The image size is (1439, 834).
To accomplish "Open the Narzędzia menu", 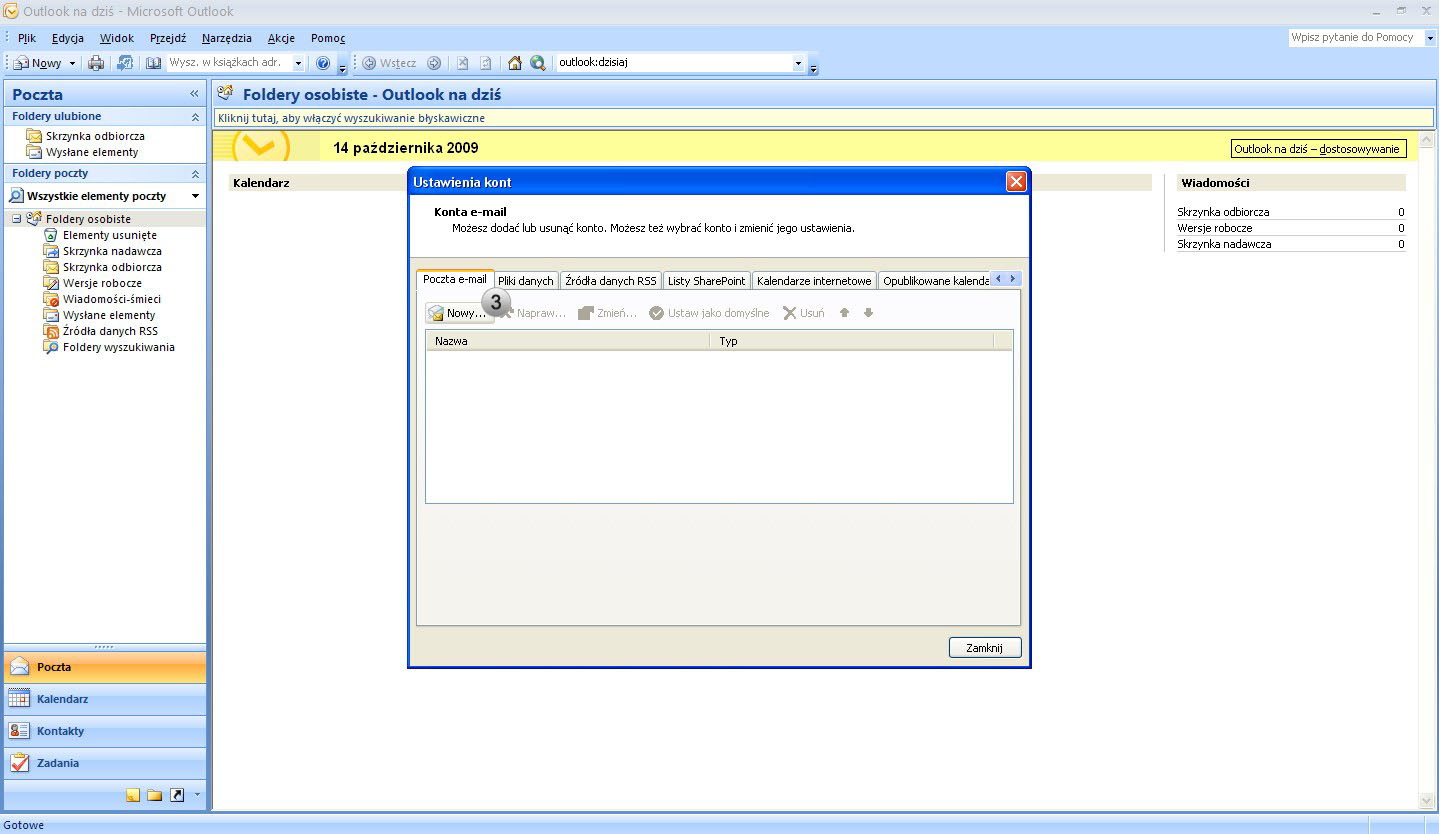I will [x=227, y=38].
